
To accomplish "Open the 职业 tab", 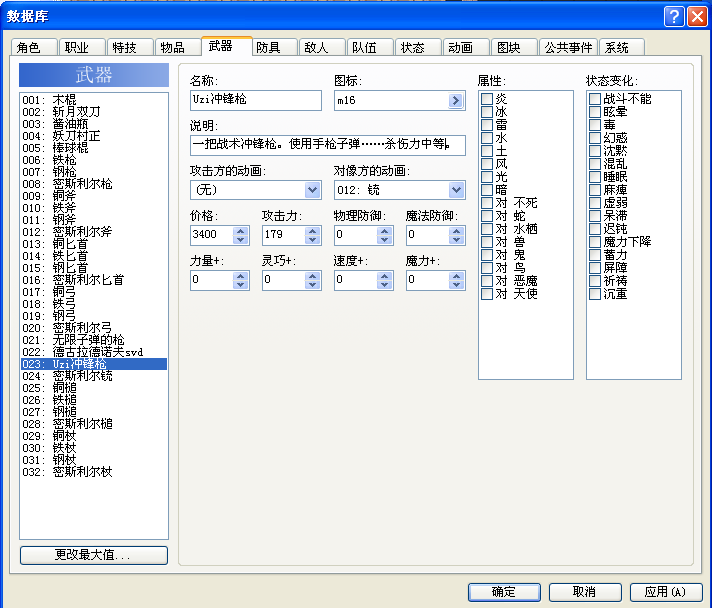I will [82, 47].
